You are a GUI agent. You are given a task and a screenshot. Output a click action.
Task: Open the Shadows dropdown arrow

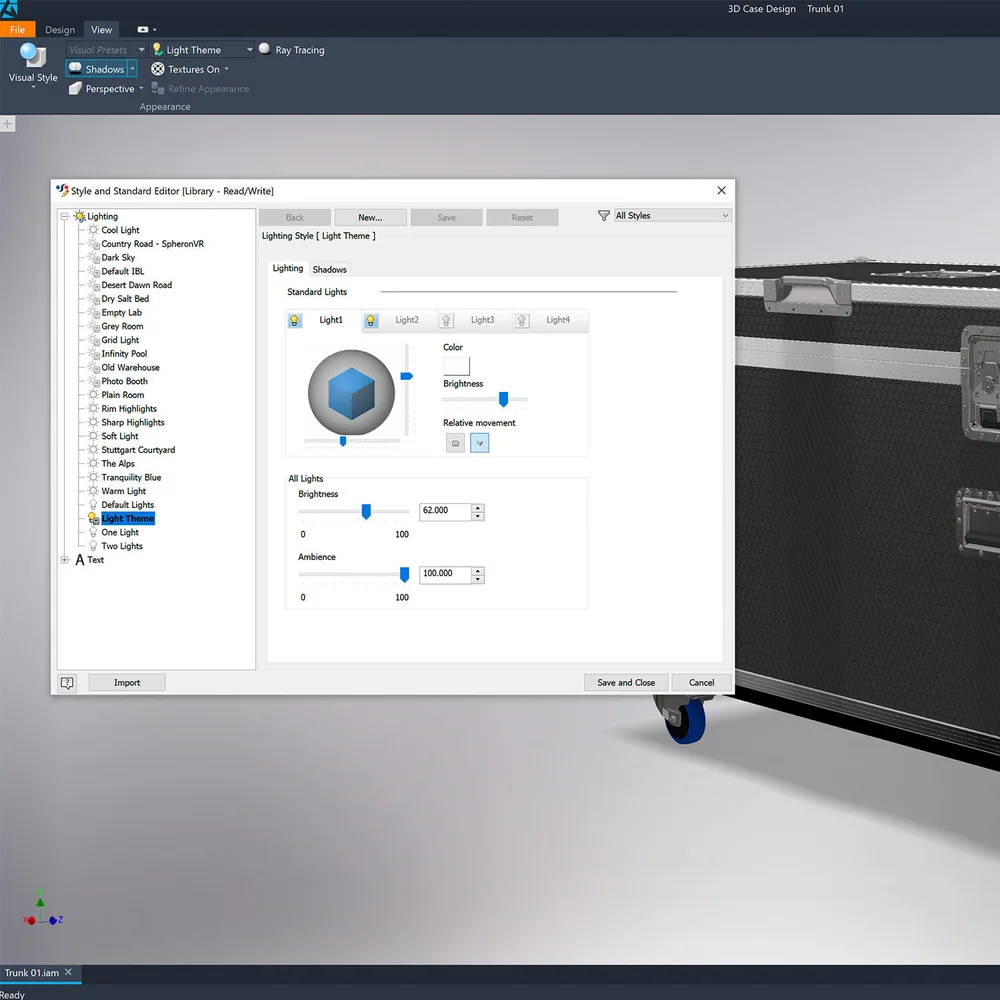(132, 68)
